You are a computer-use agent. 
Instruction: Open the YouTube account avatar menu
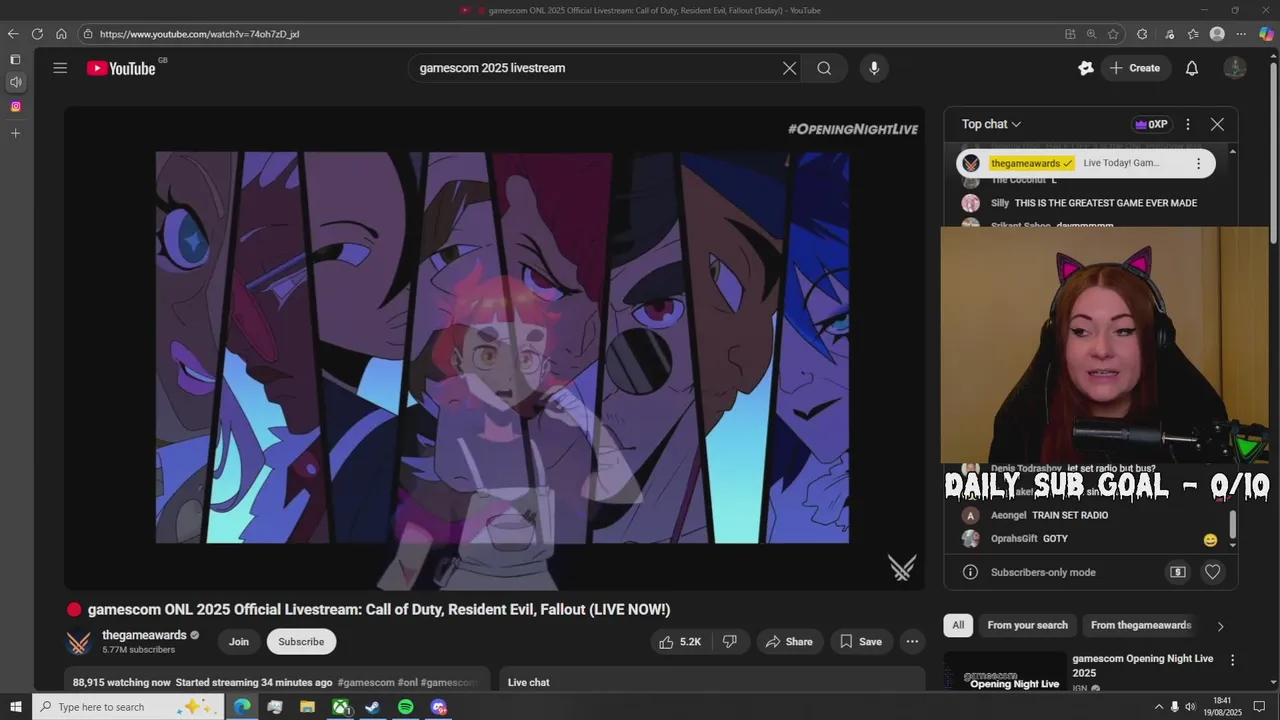[1235, 68]
